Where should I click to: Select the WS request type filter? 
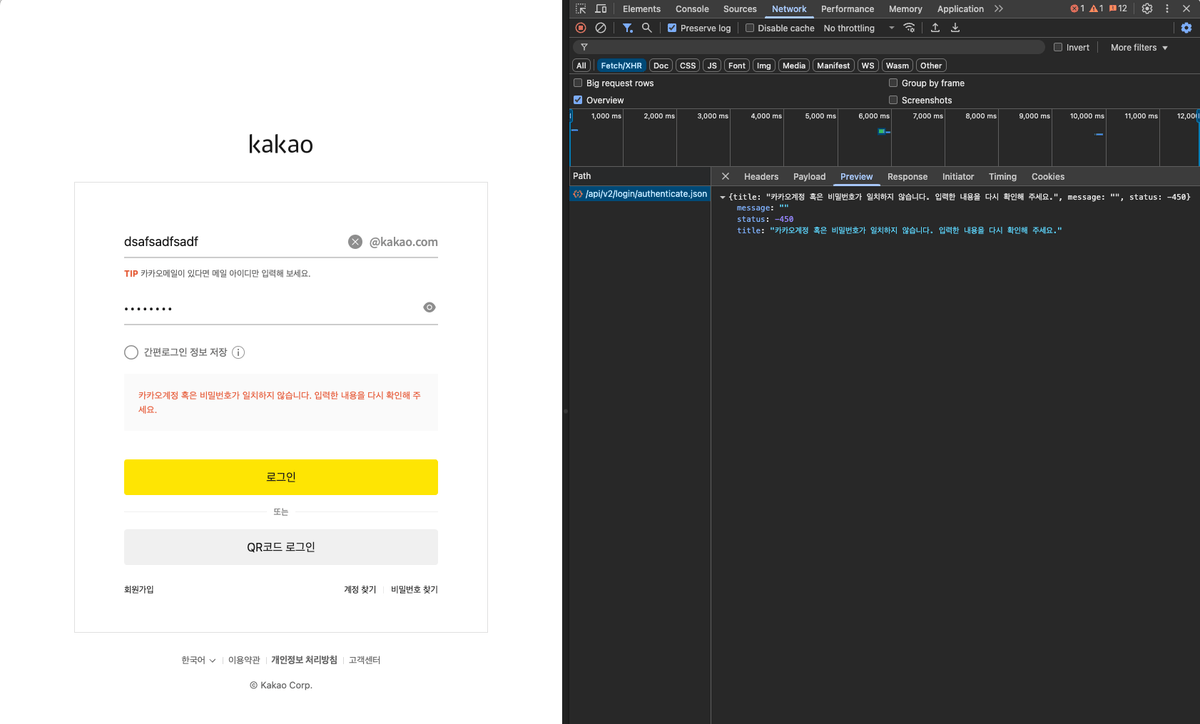click(868, 65)
